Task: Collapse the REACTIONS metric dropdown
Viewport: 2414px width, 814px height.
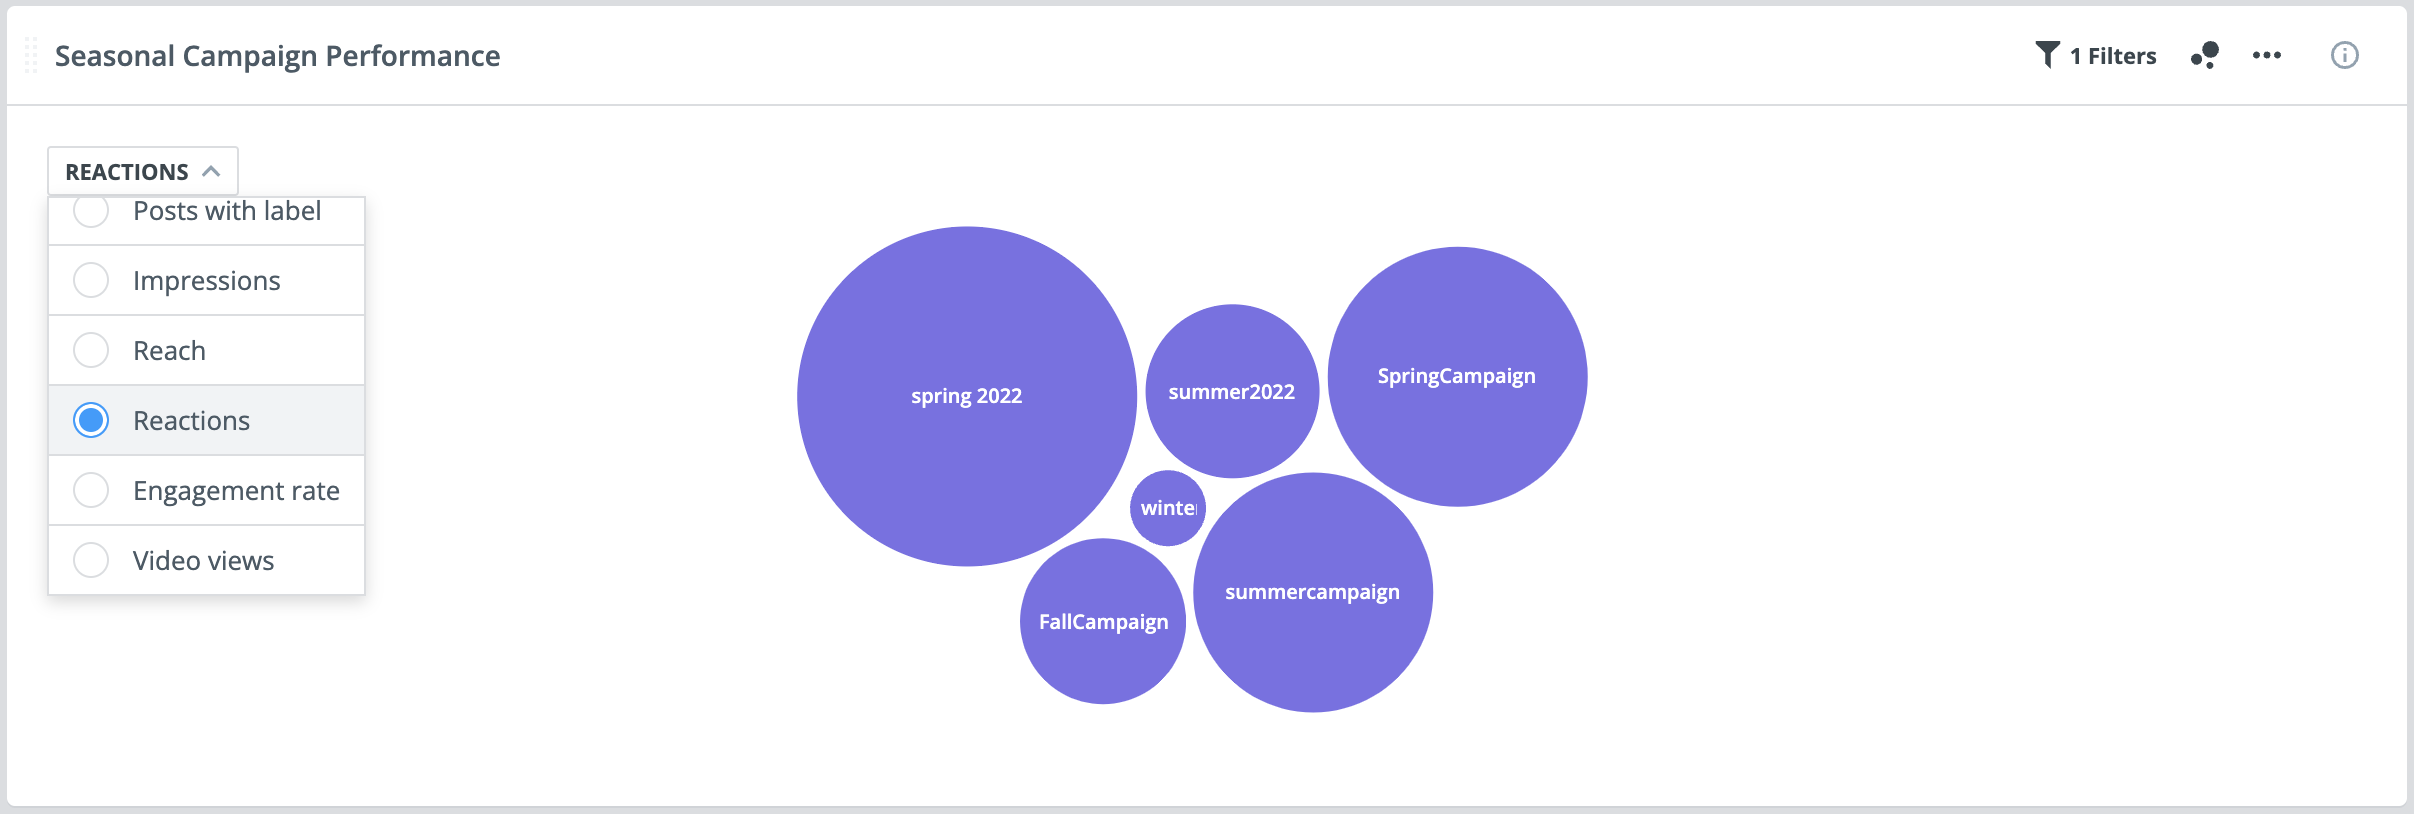Action: [x=143, y=171]
